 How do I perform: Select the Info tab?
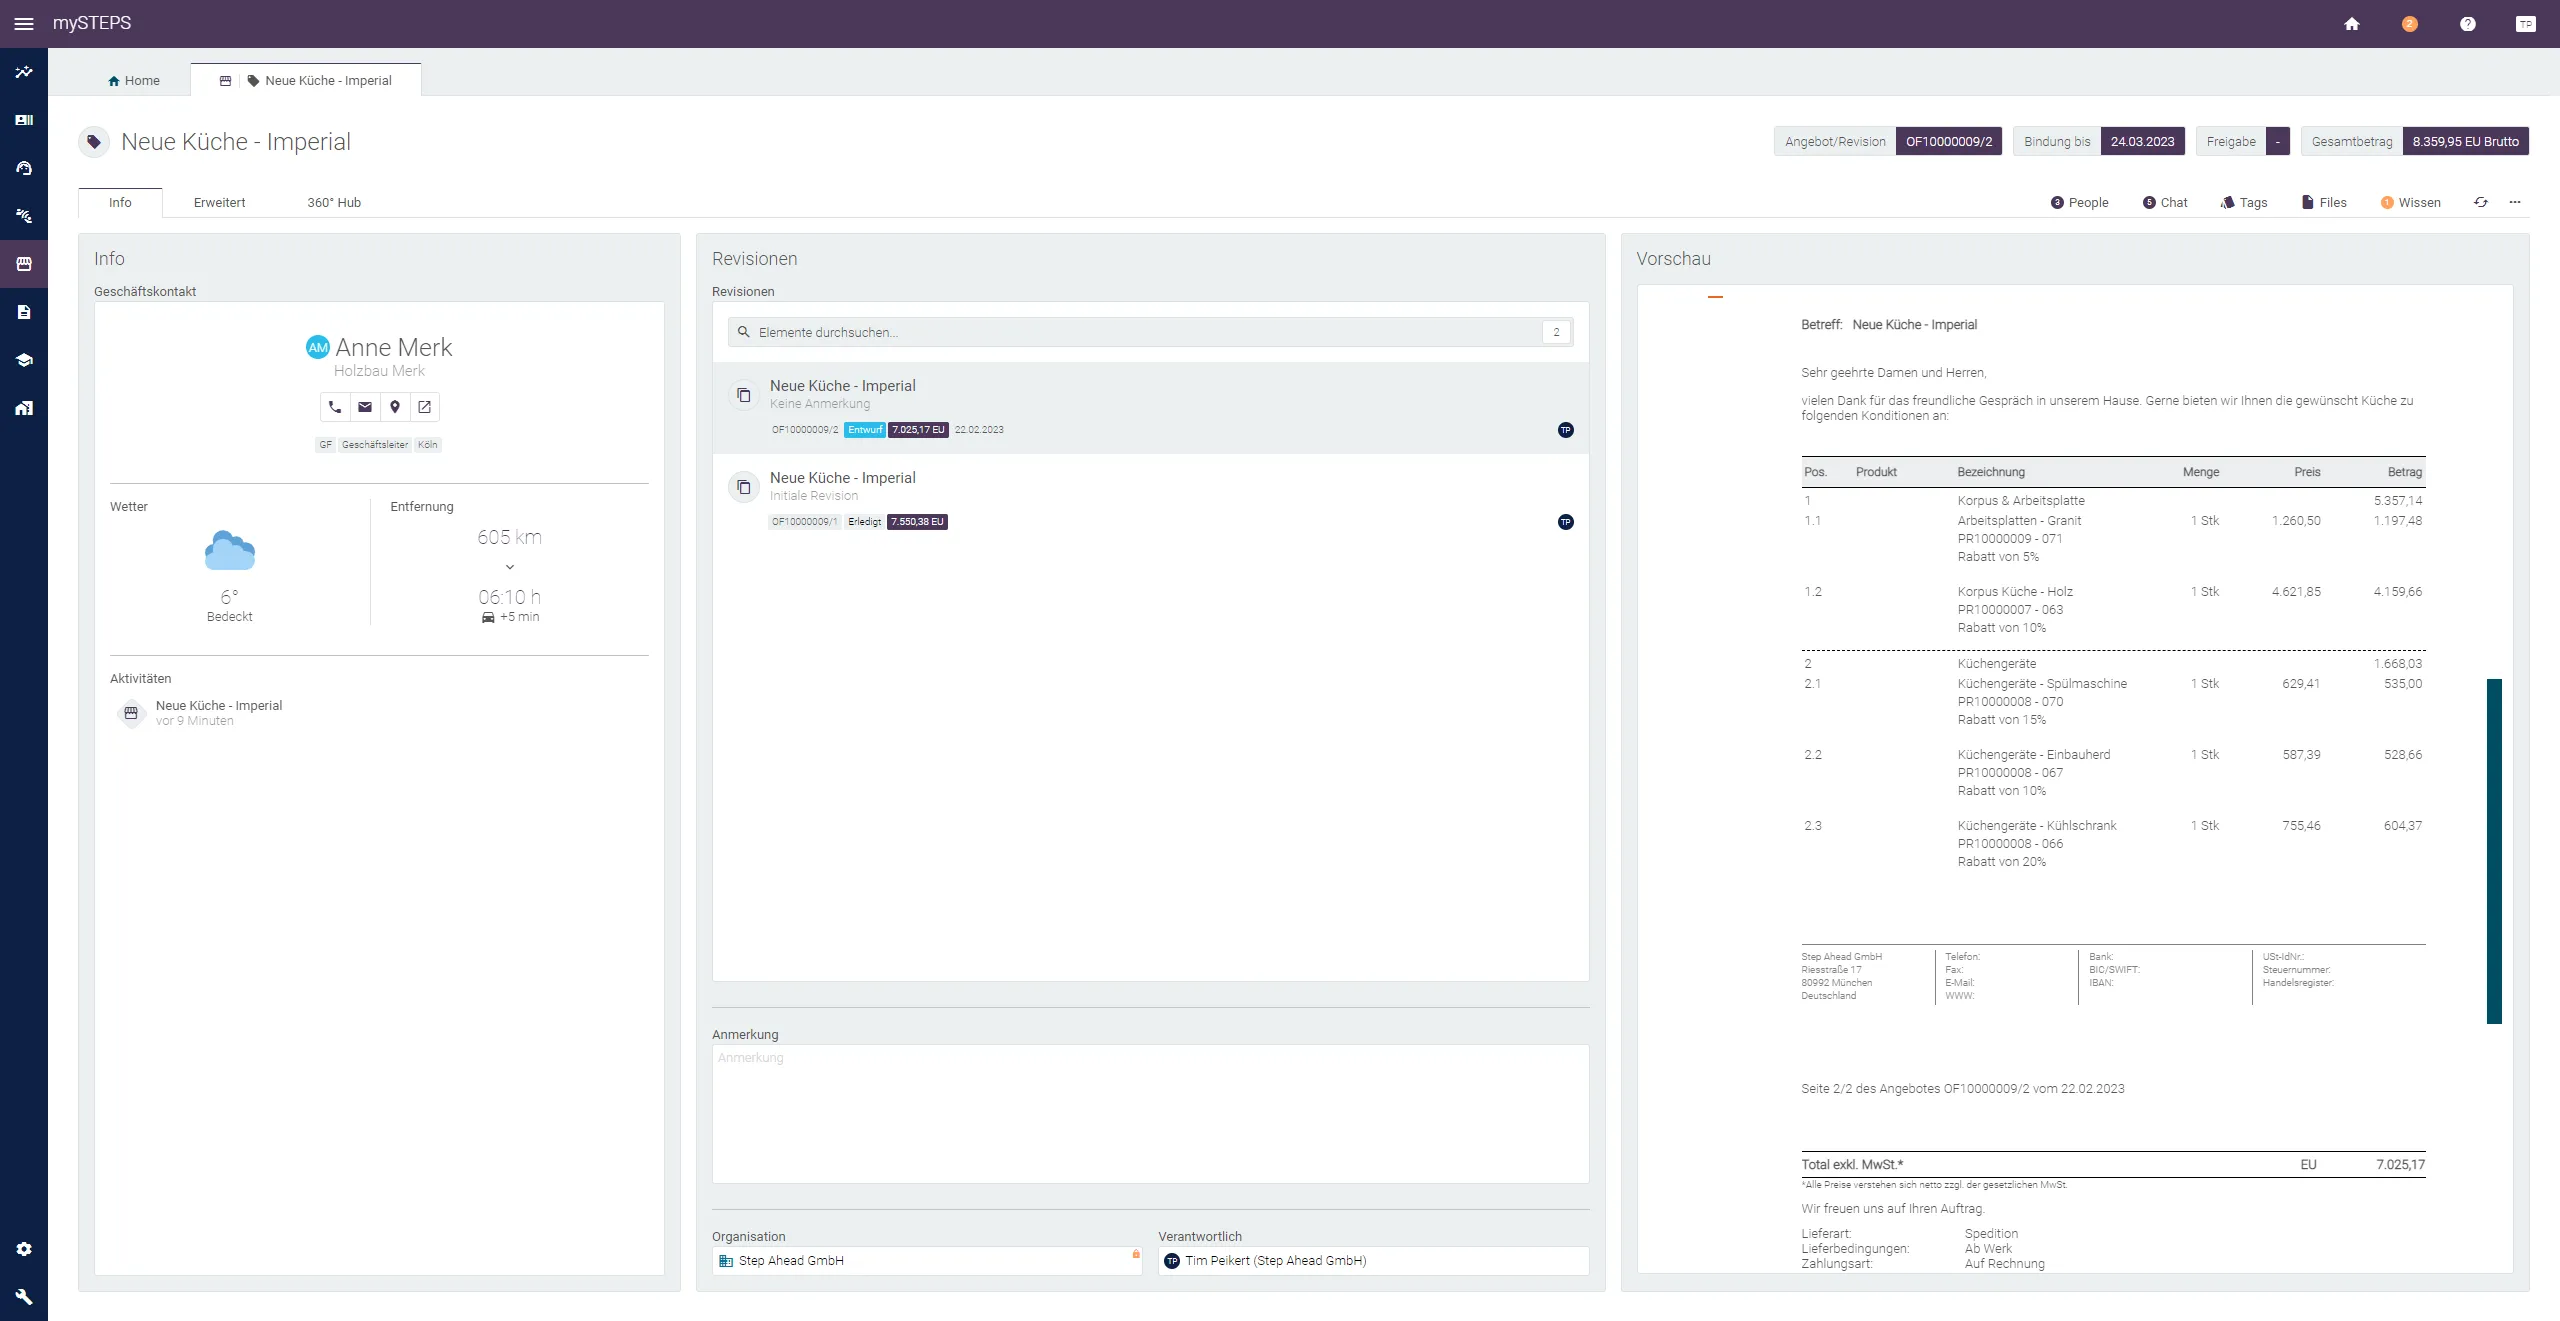pyautogui.click(x=120, y=202)
